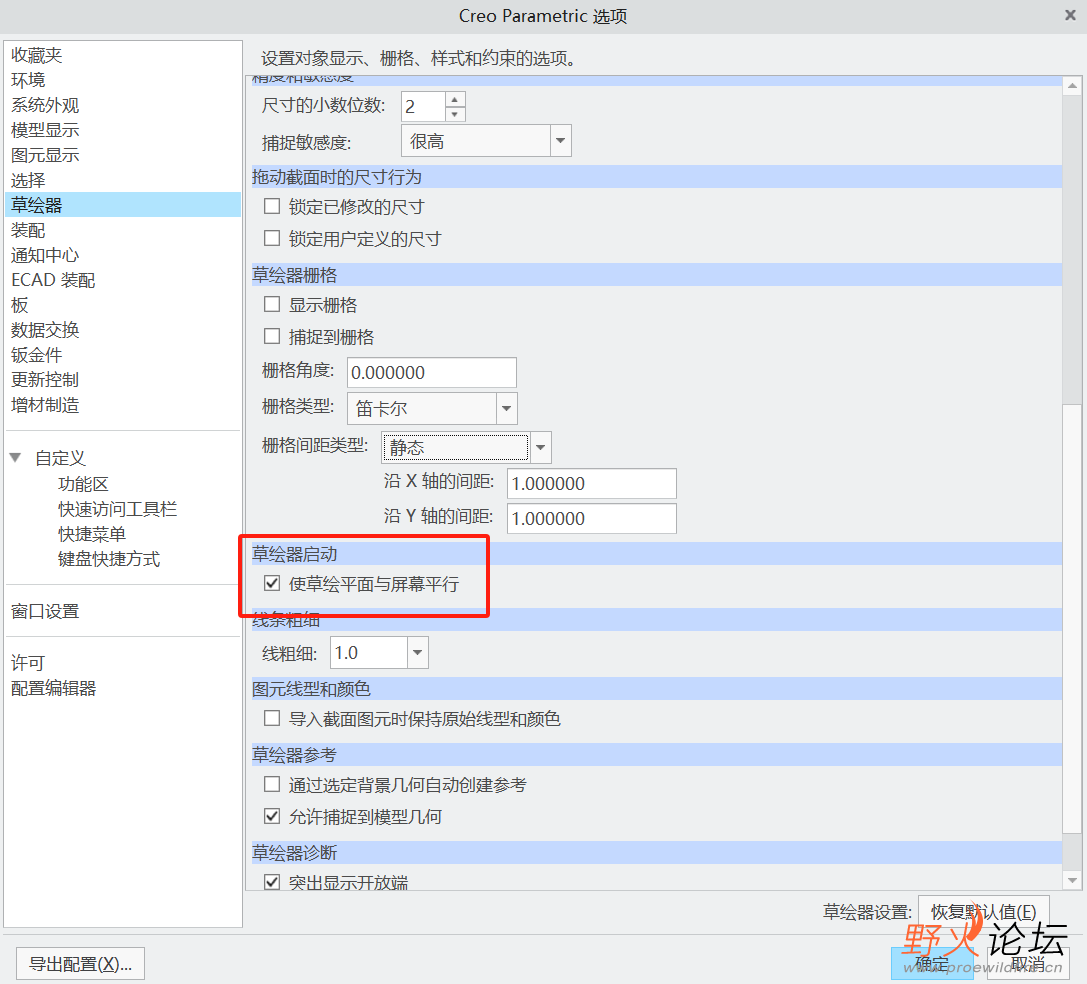Click the 取消 button
Image resolution: width=1087 pixels, height=984 pixels.
[x=1028, y=964]
